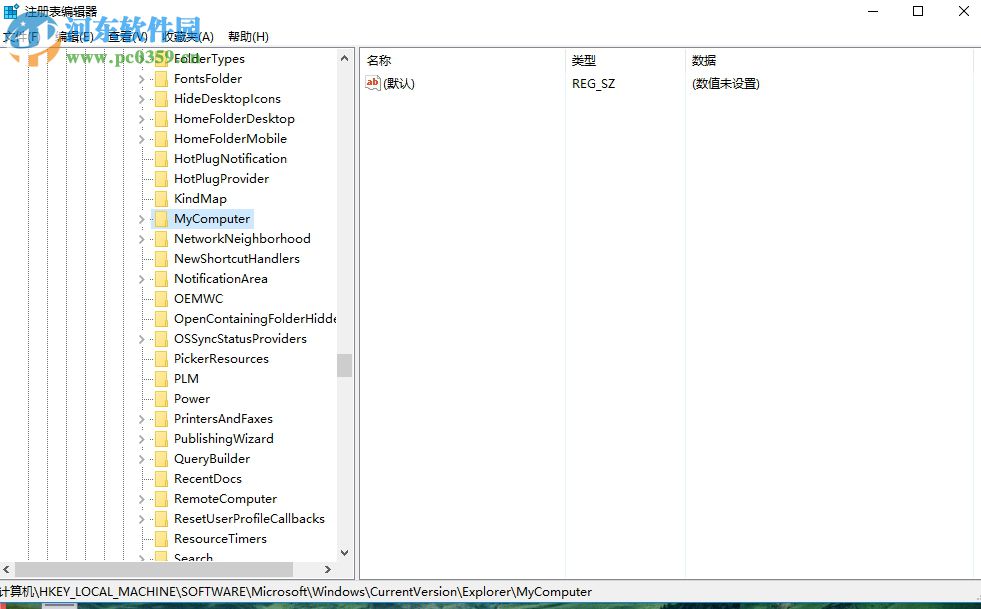Click the HideDesktopIcons folder icon
This screenshot has width=981, height=609.
pyautogui.click(x=161, y=99)
